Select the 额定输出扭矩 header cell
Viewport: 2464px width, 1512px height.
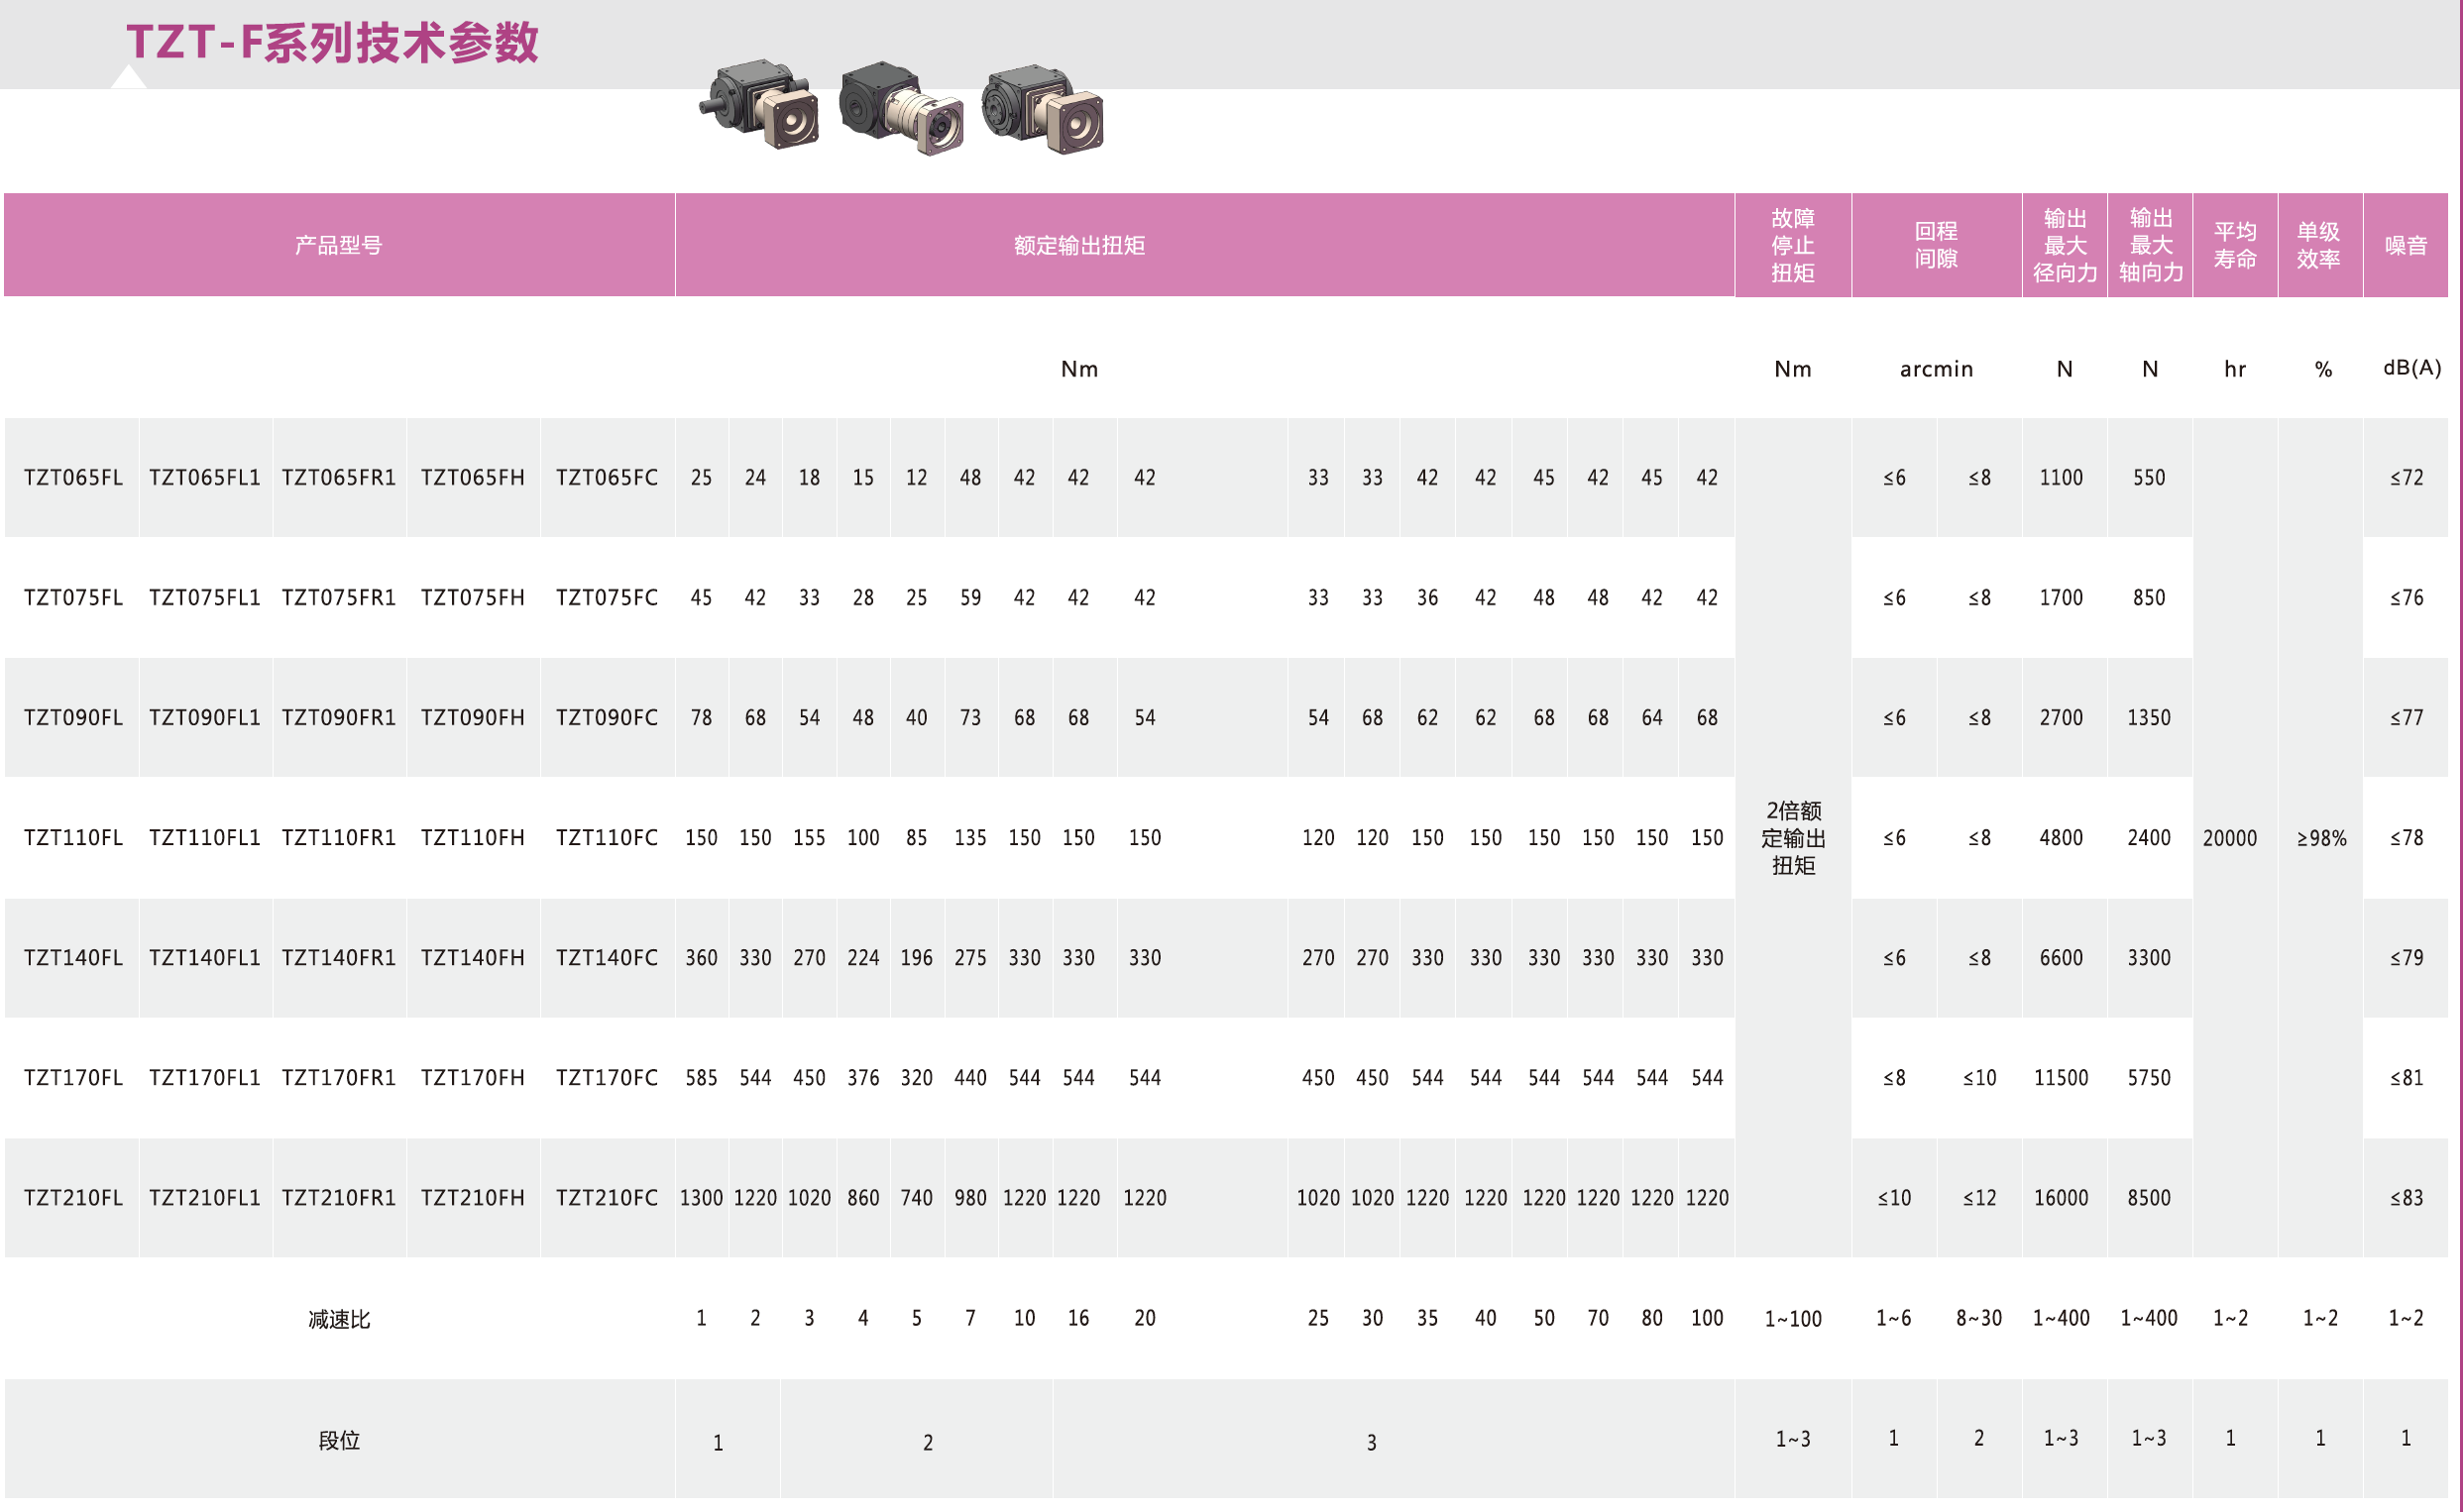pyautogui.click(x=1079, y=245)
